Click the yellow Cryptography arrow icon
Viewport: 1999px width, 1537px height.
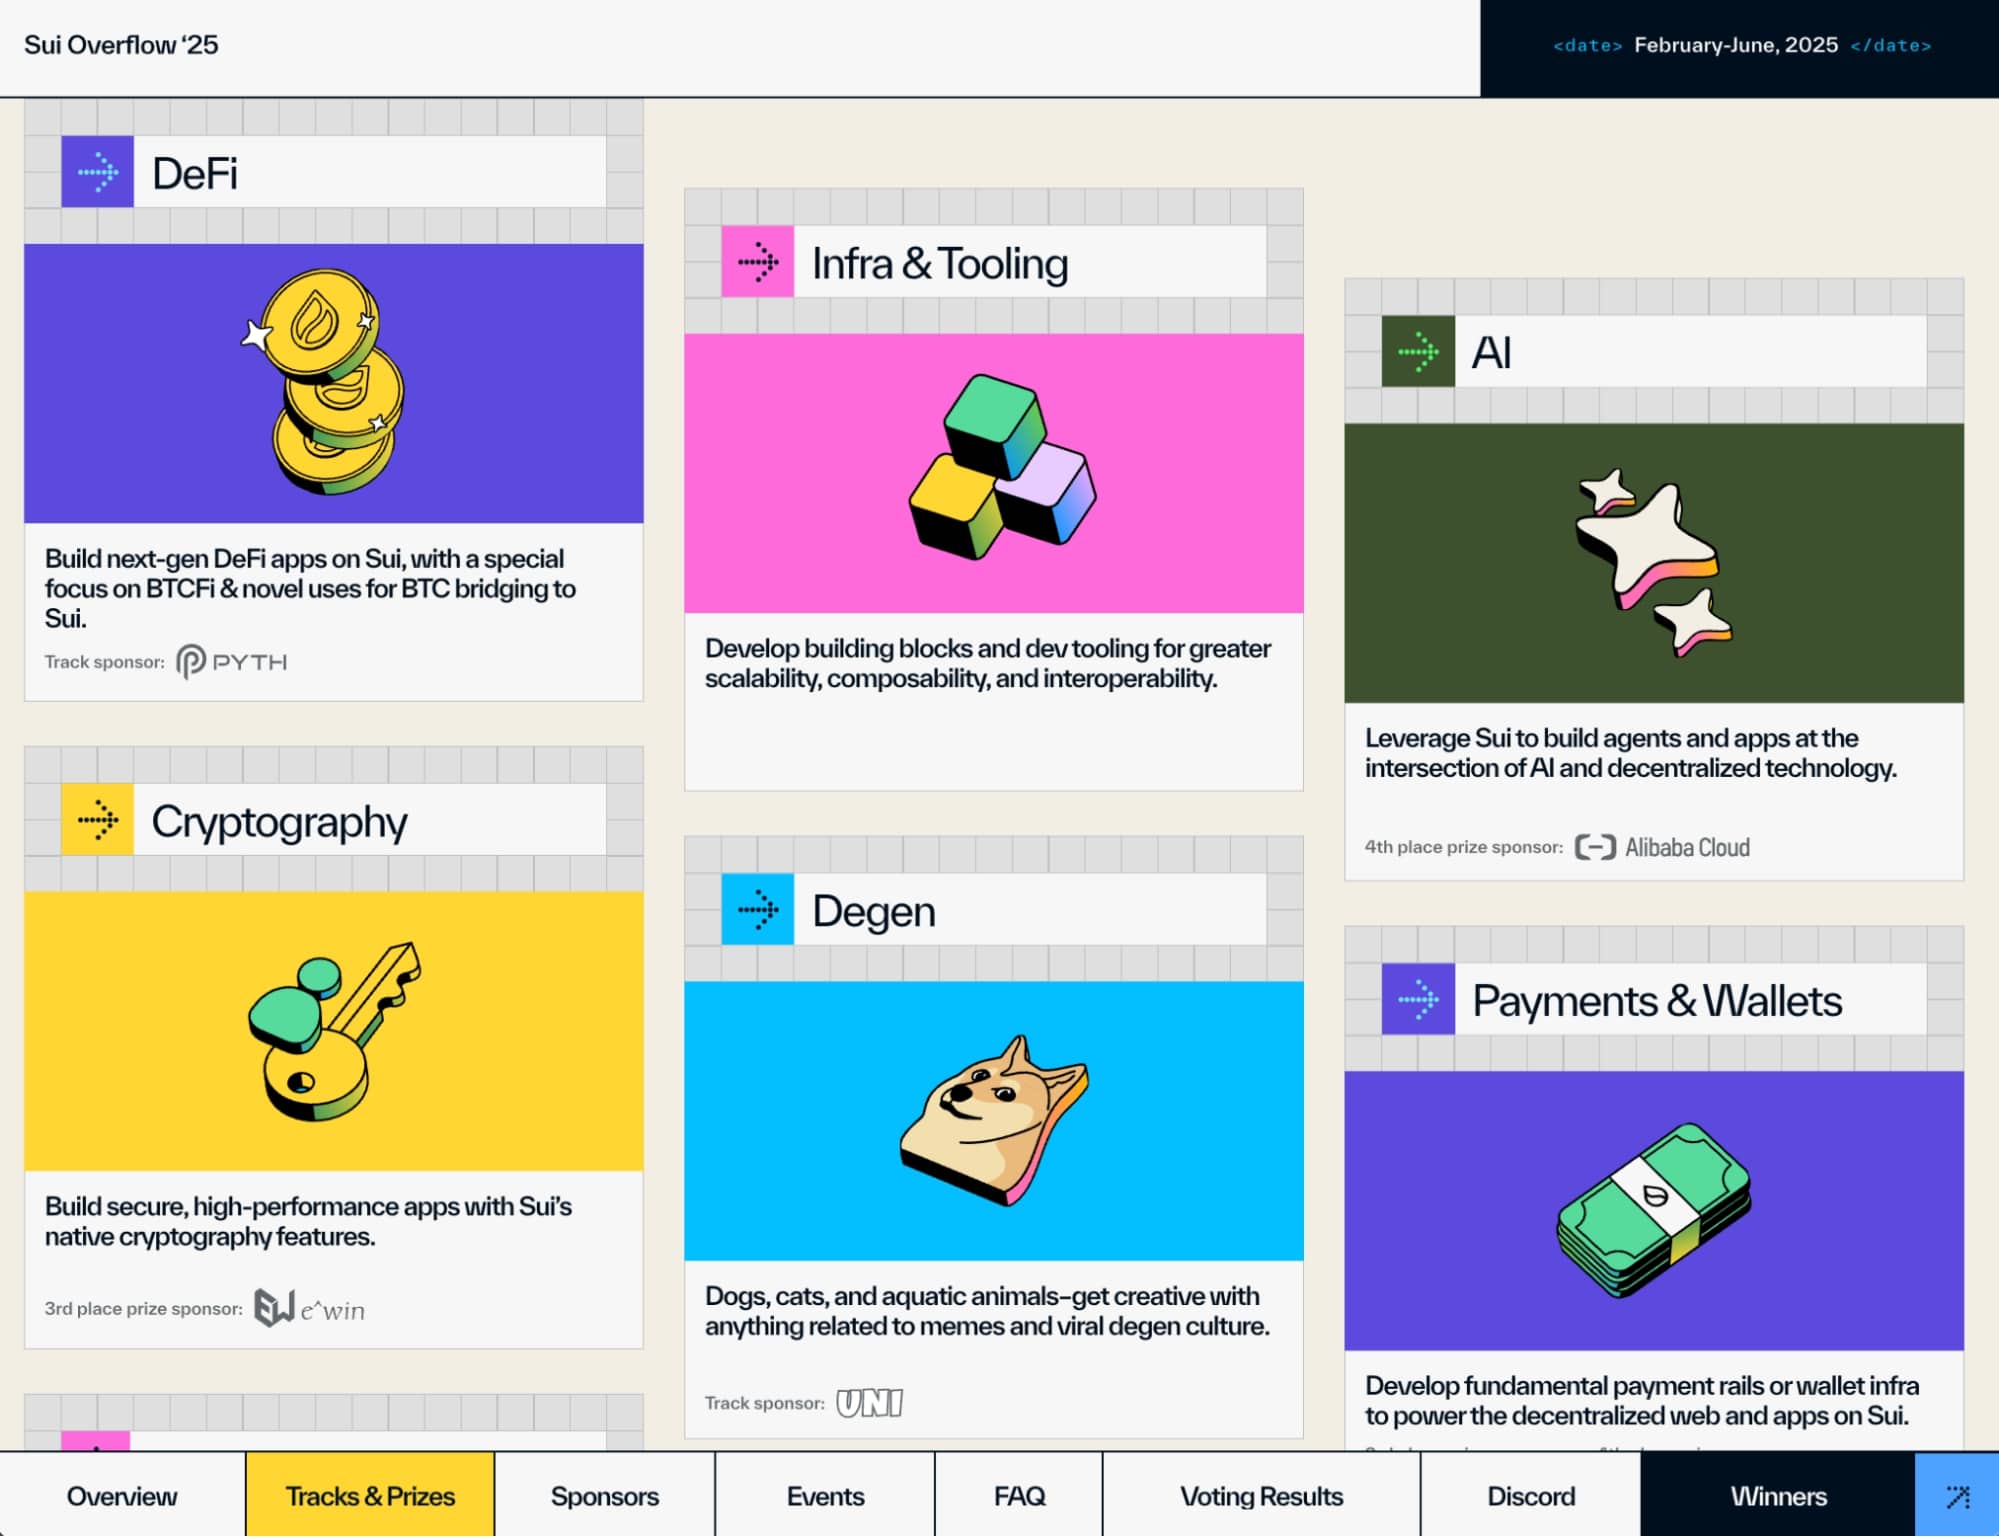tap(97, 820)
